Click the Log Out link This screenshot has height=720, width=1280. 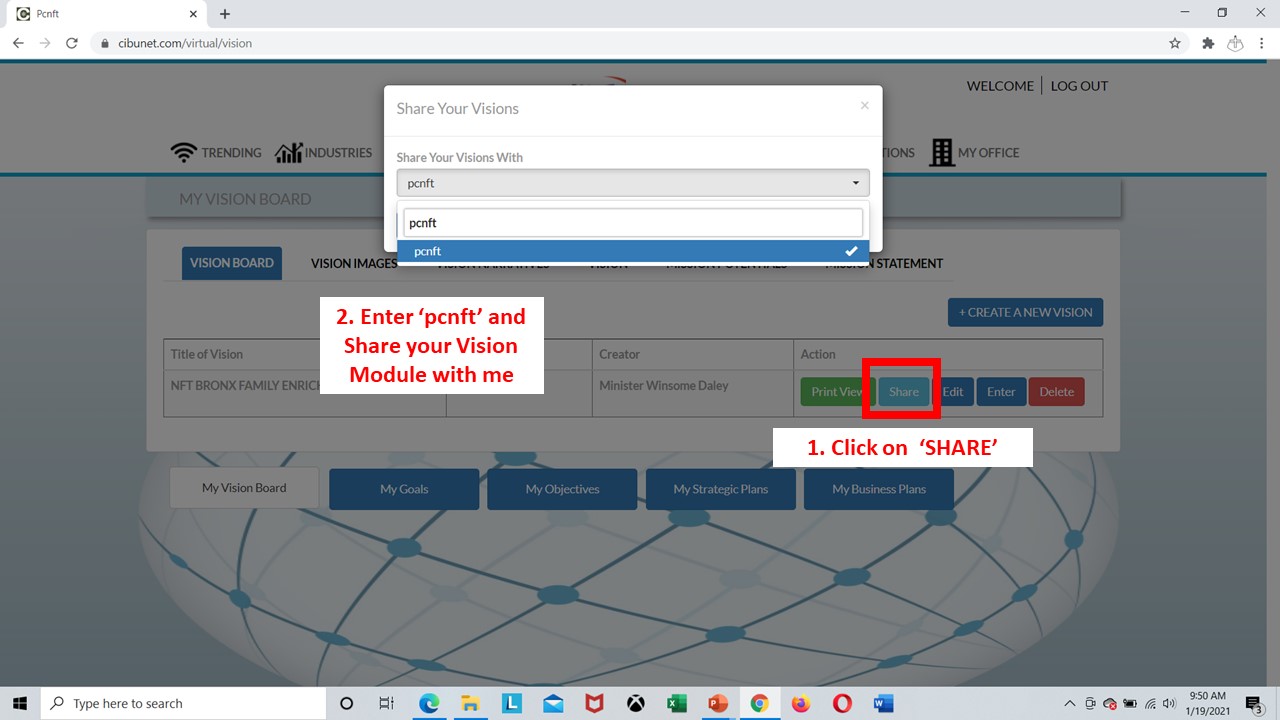click(x=1079, y=86)
